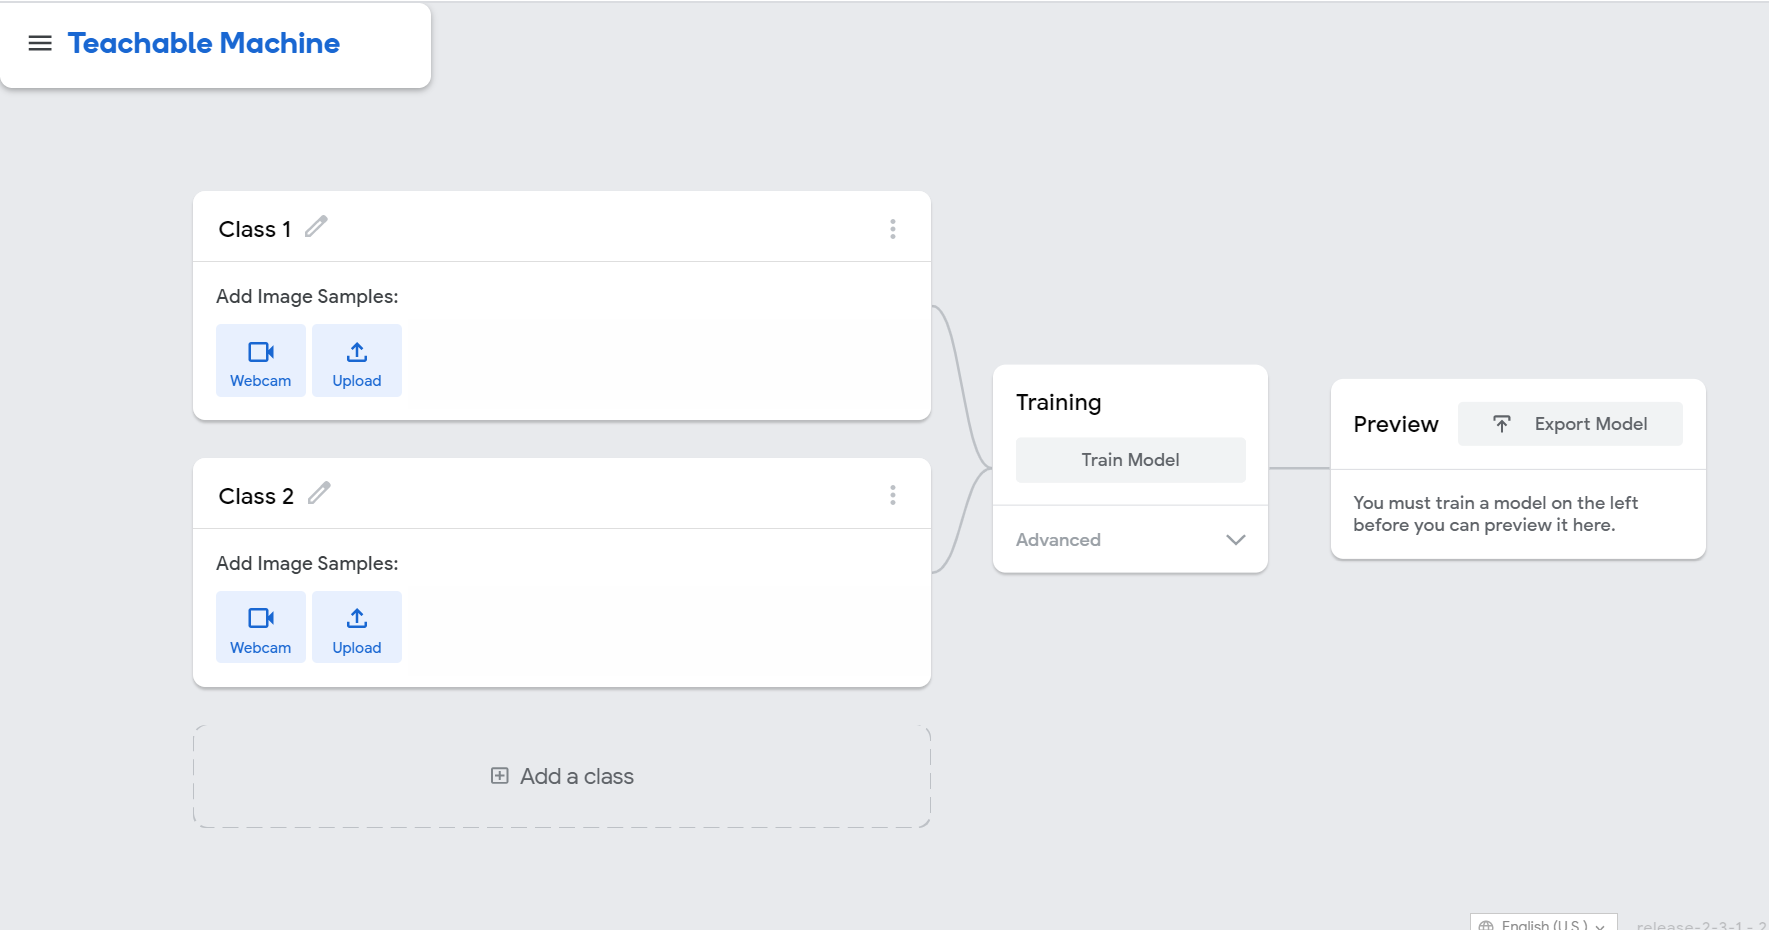
Task: Click Class 1 'Add Image Samples:' label
Action: [307, 296]
